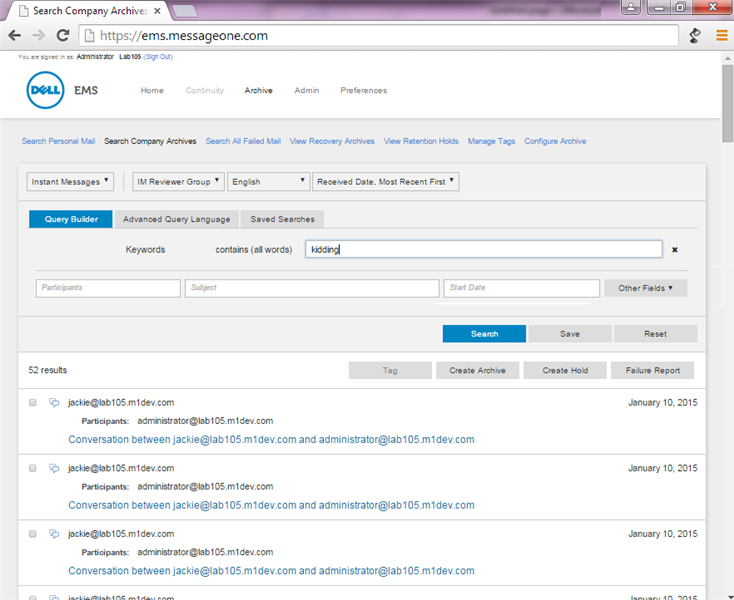Viewport: 734px width, 600px height.
Task: Open the Configure Archive link
Action: [x=555, y=141]
